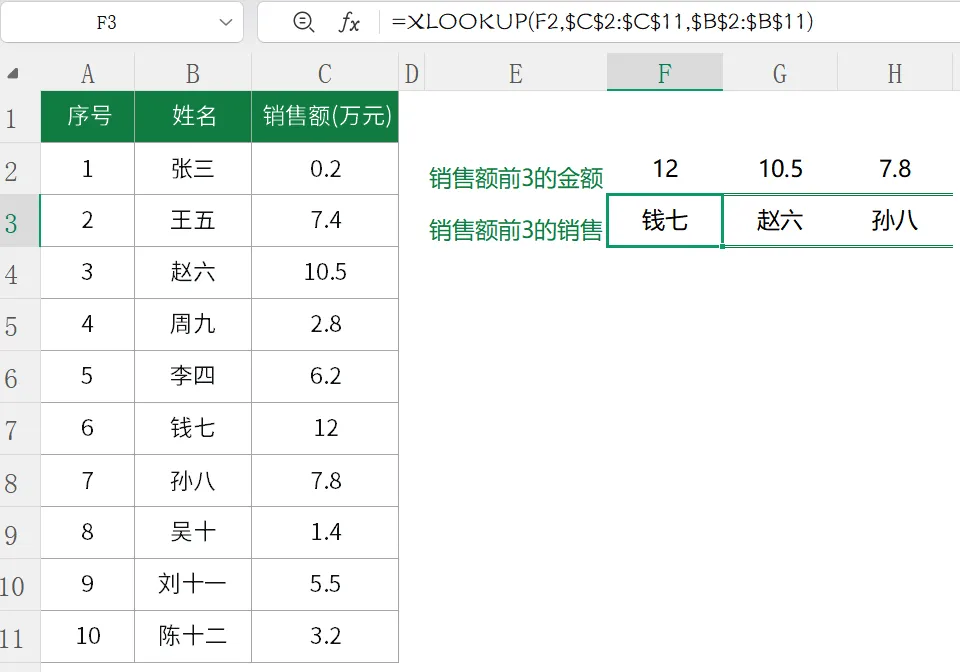This screenshot has height=672, width=960.
Task: Select column E header
Action: click(516, 73)
